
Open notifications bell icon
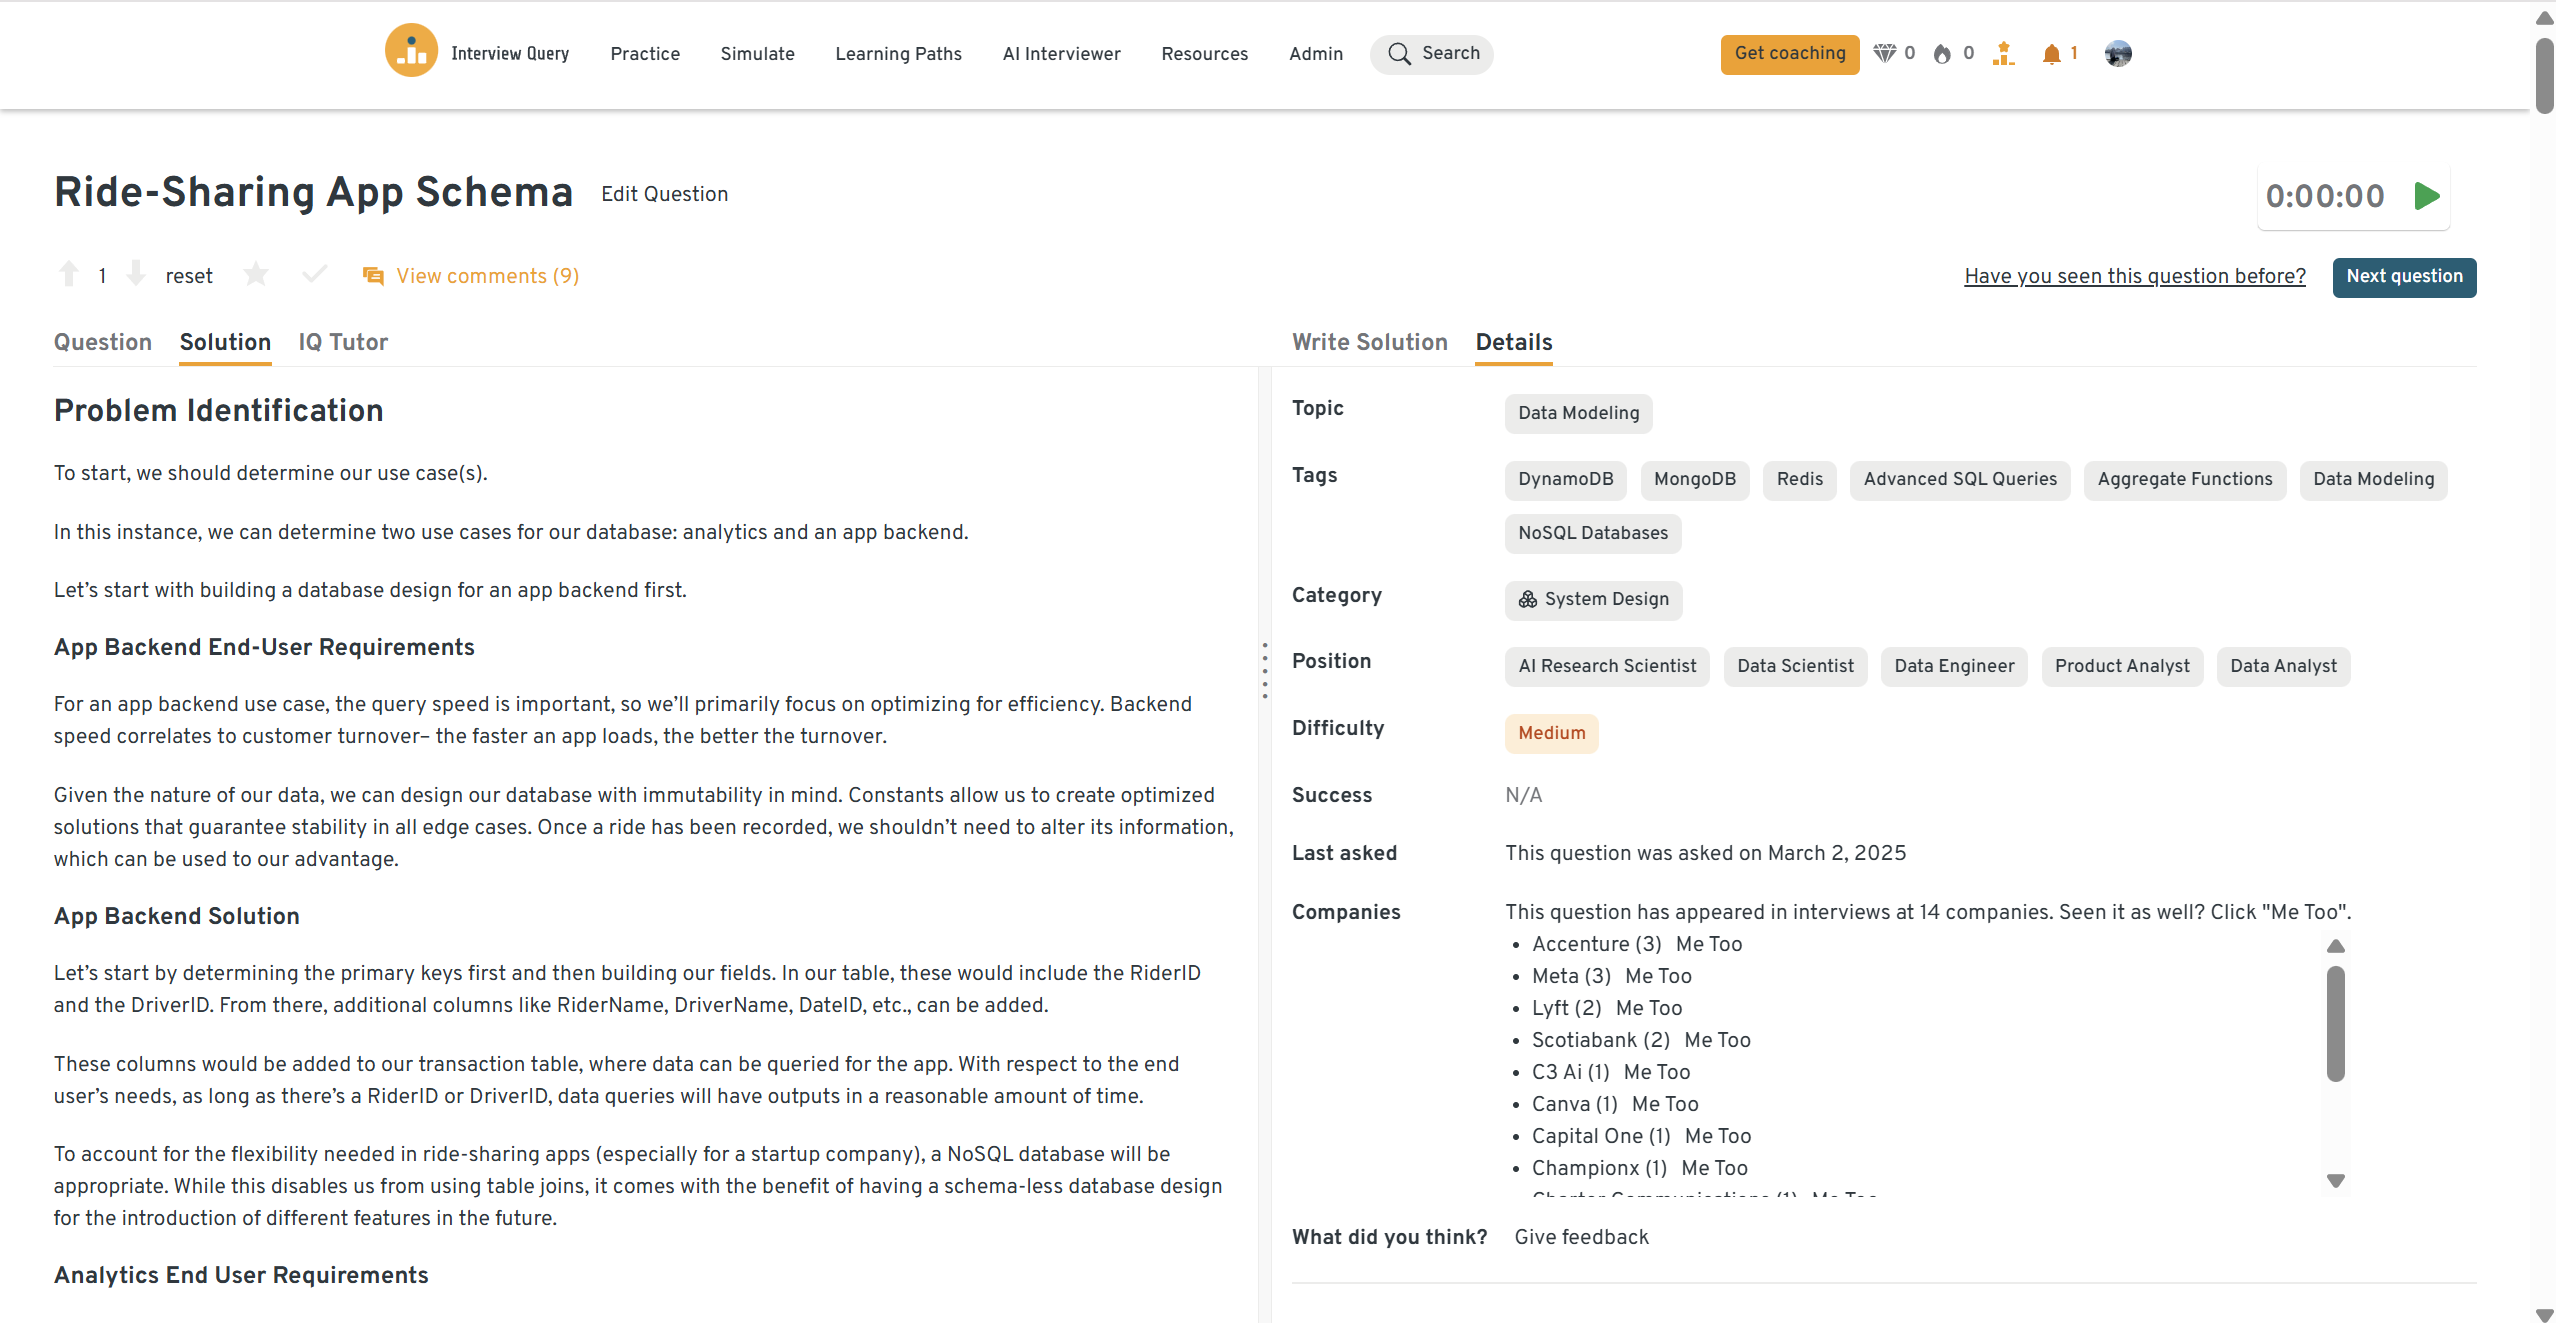(x=2051, y=54)
